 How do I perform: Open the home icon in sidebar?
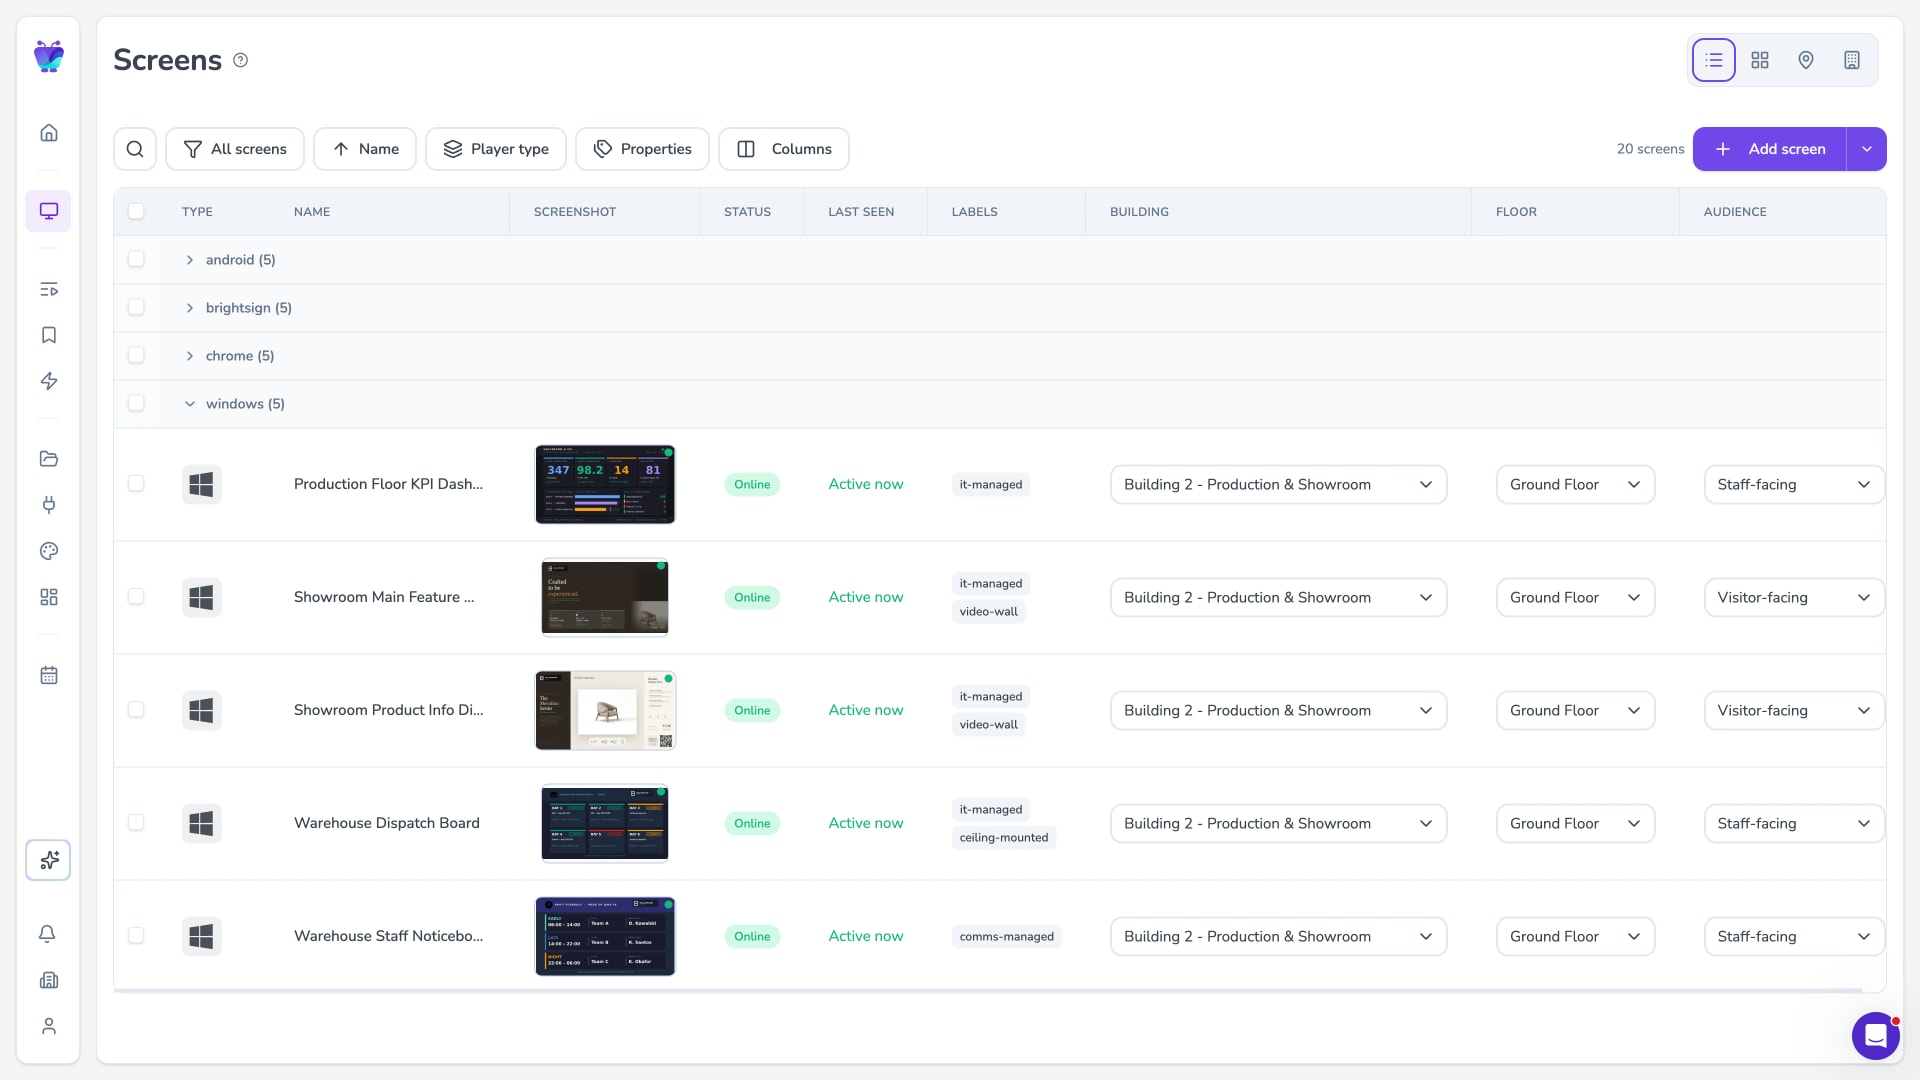pos(48,133)
